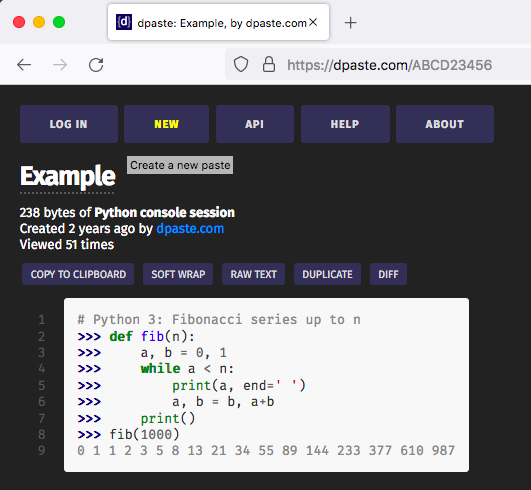Toggle SOFT WRAP for the paste
This screenshot has width=531, height=490.
pyautogui.click(x=178, y=274)
